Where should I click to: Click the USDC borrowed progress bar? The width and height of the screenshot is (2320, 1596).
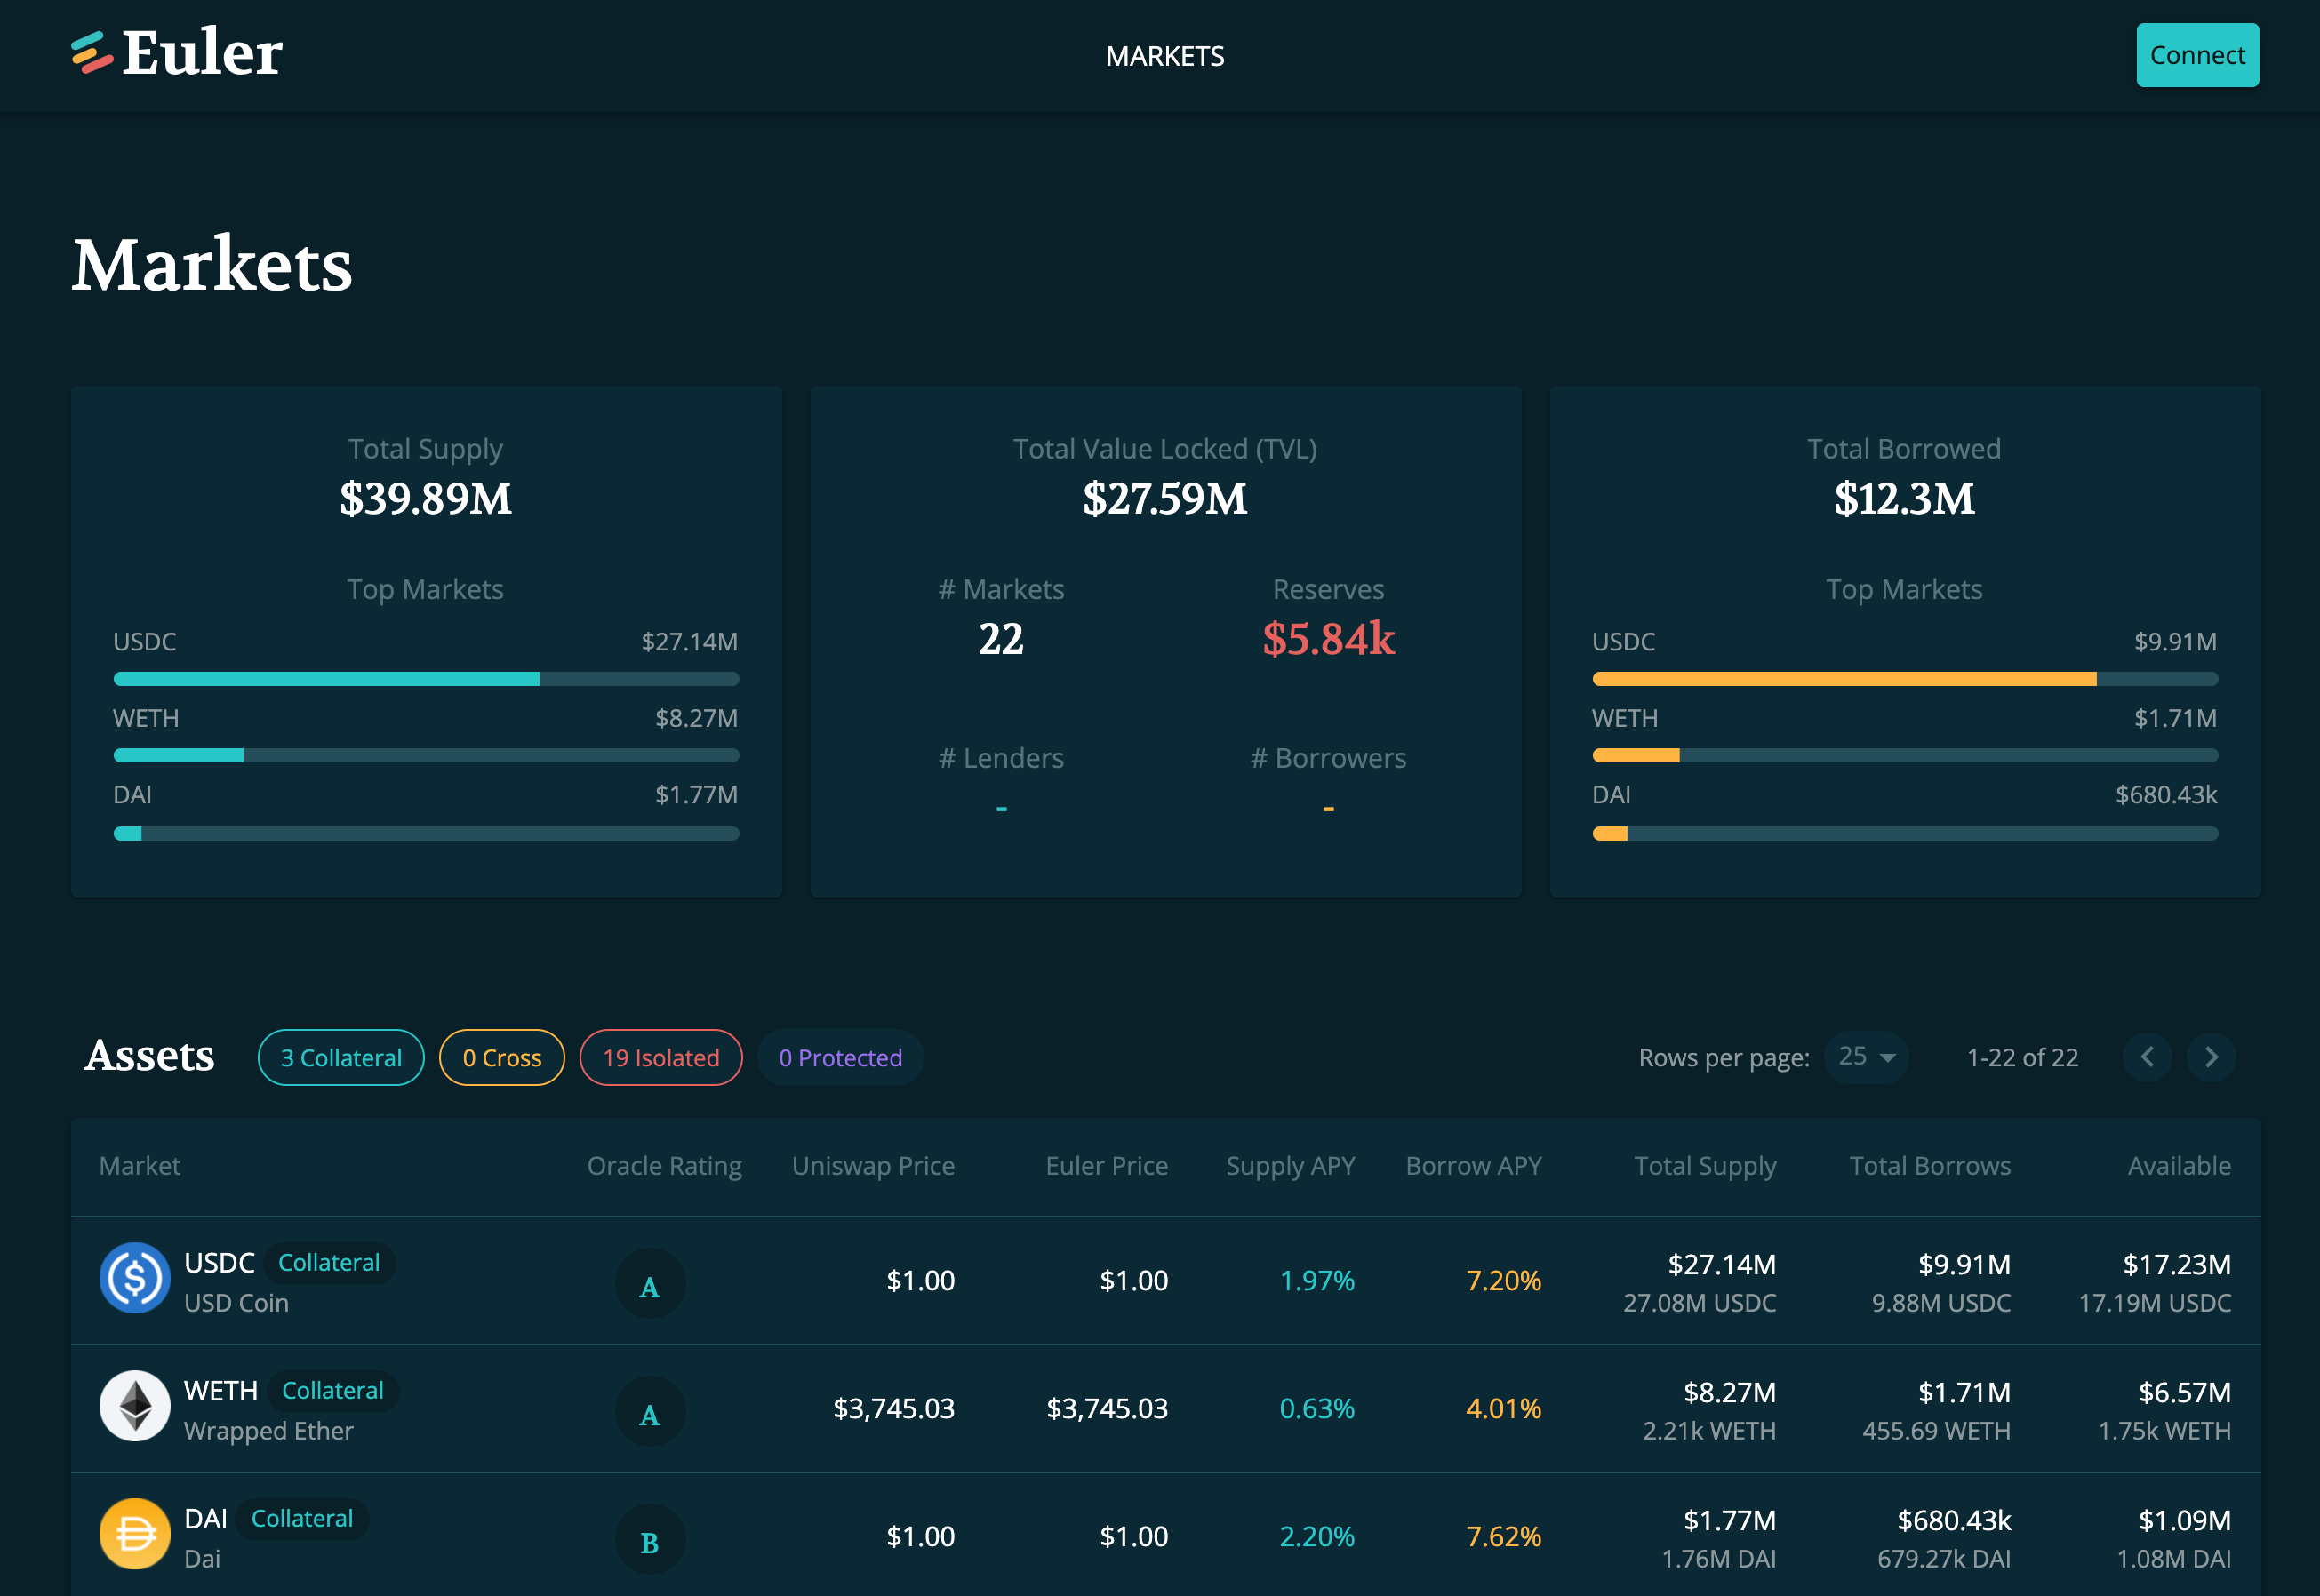pos(1905,679)
